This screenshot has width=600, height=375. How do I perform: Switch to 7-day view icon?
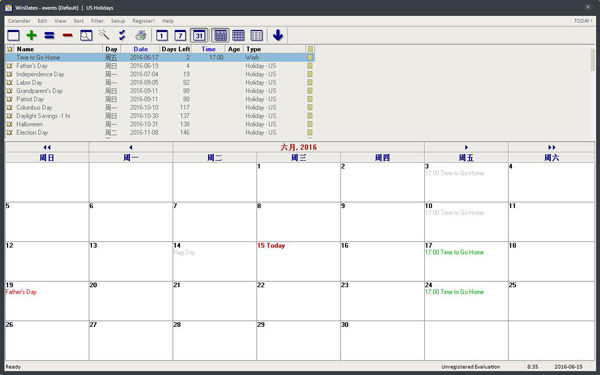click(180, 36)
